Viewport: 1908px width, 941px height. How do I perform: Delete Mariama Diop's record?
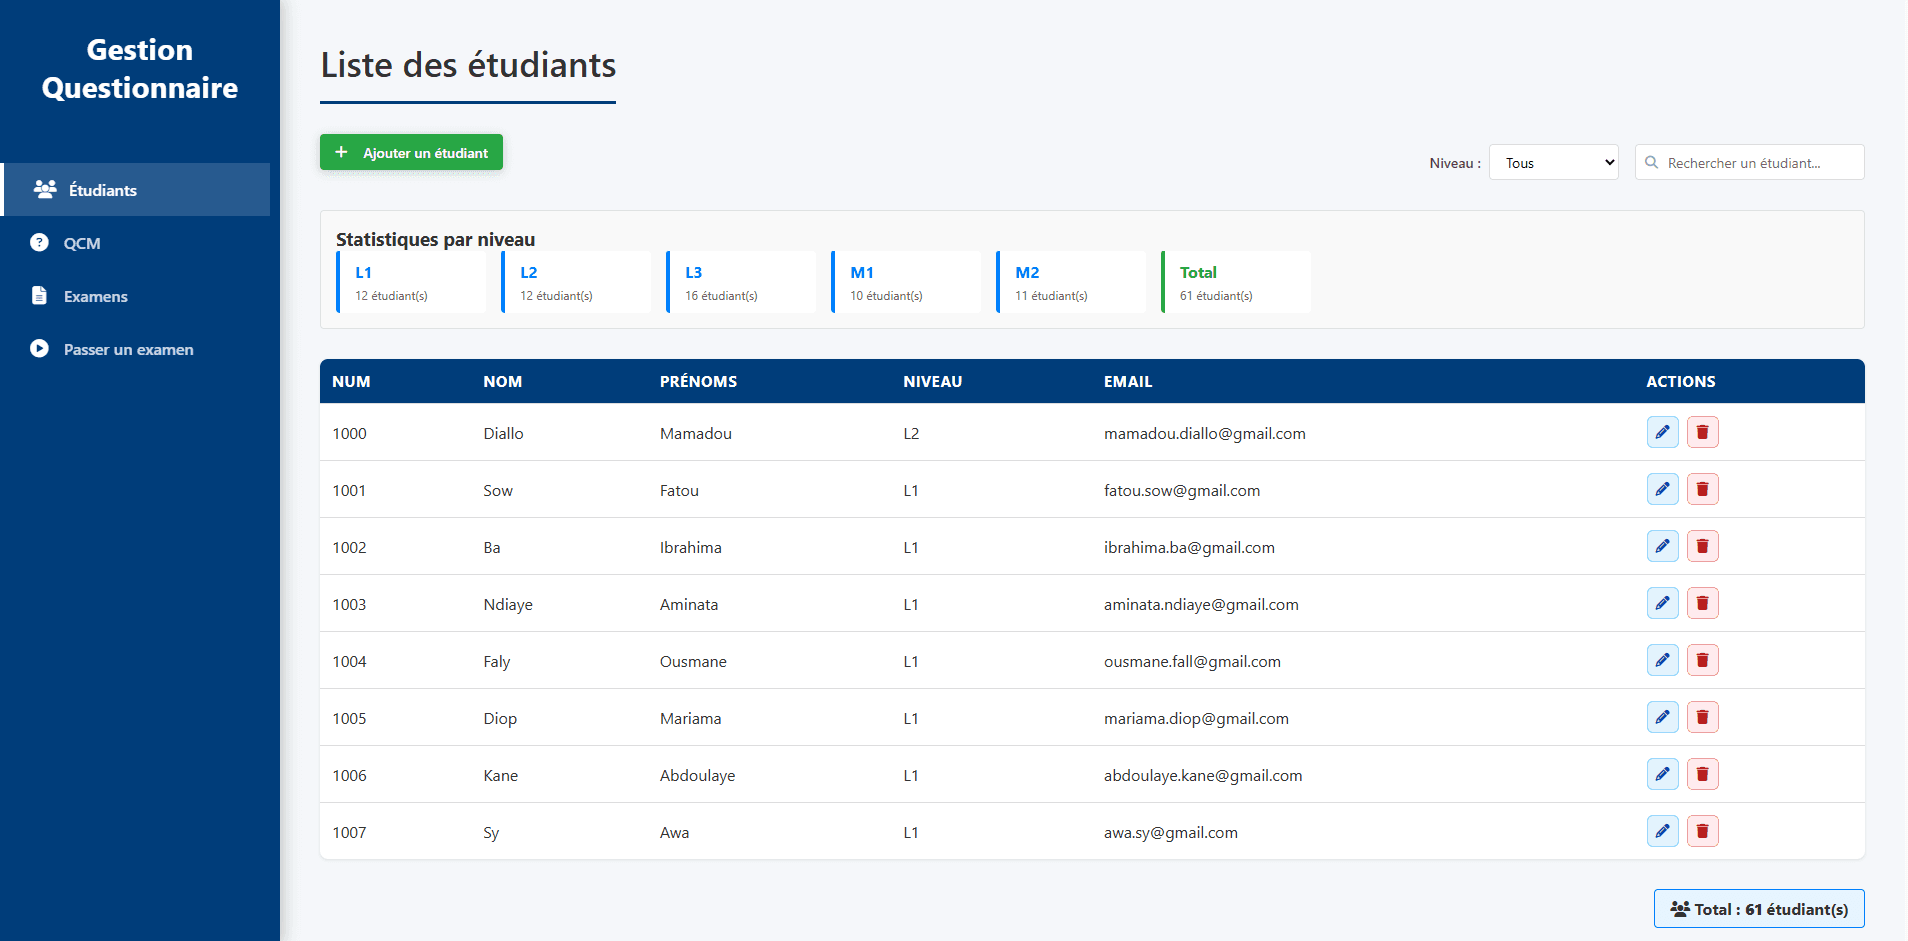[1702, 717]
